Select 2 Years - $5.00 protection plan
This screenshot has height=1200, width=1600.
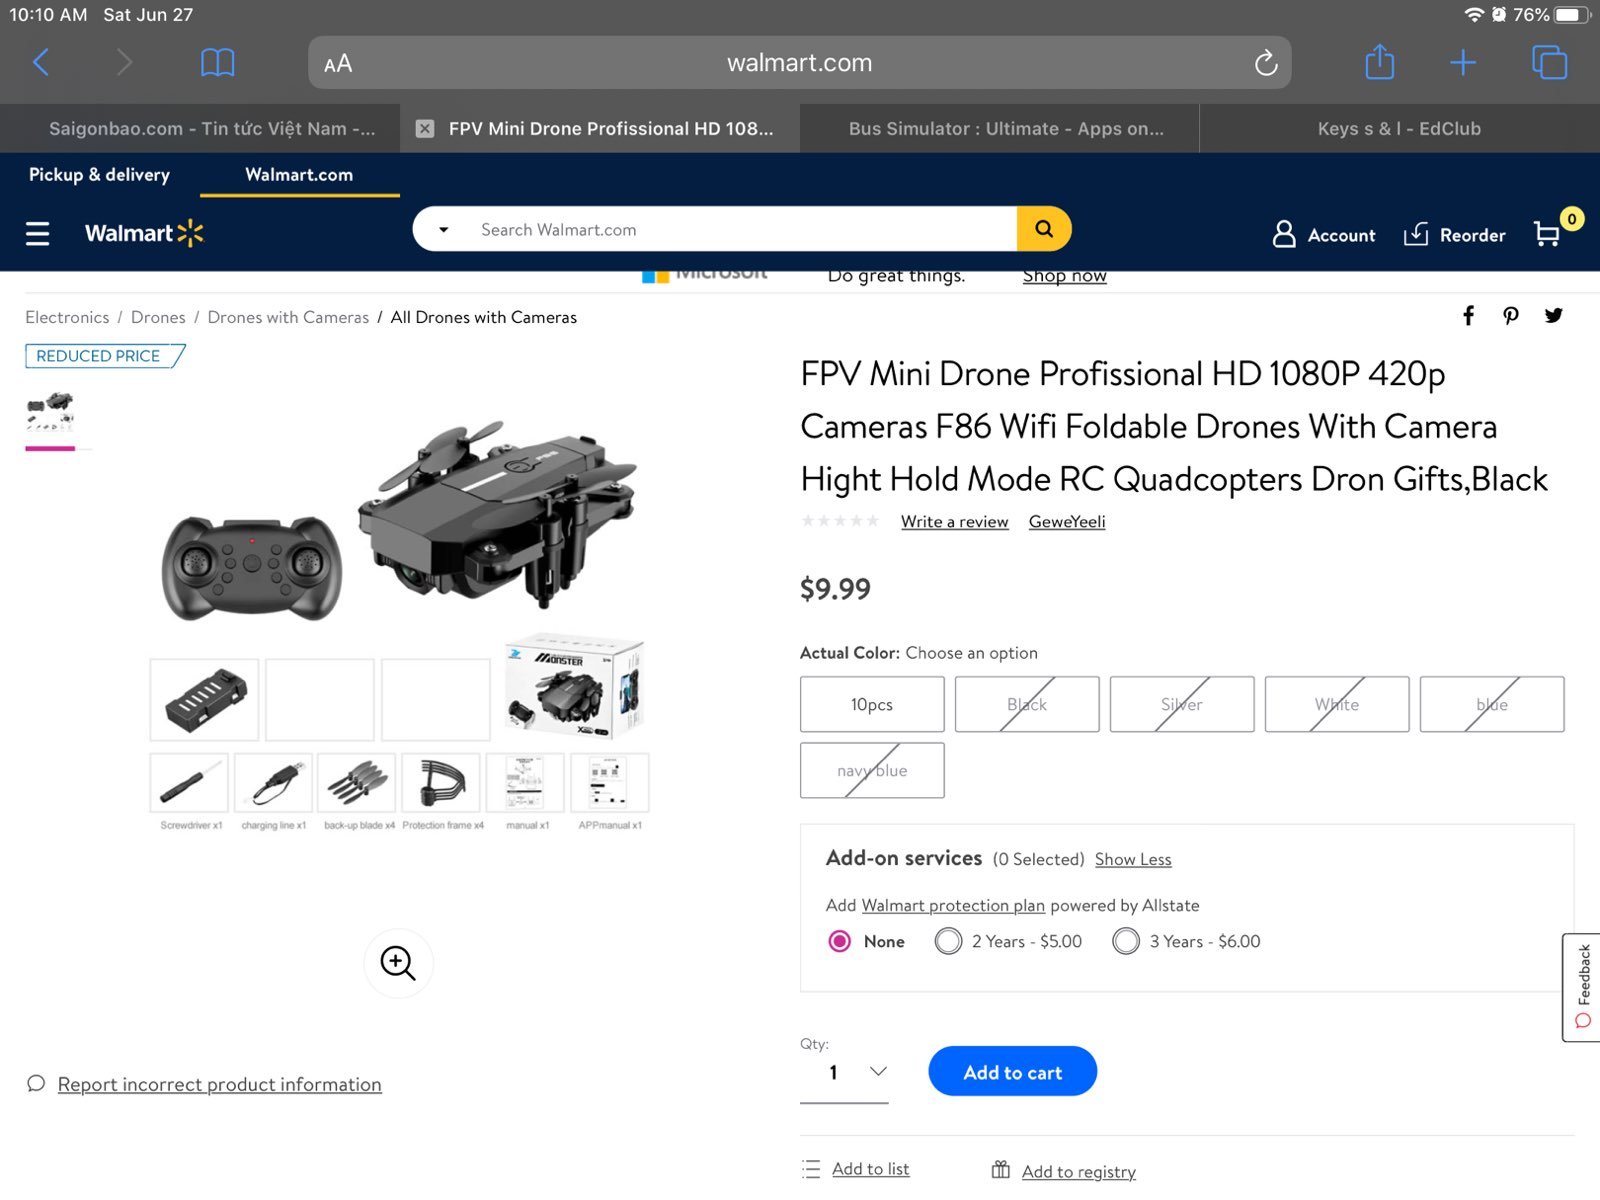(948, 941)
